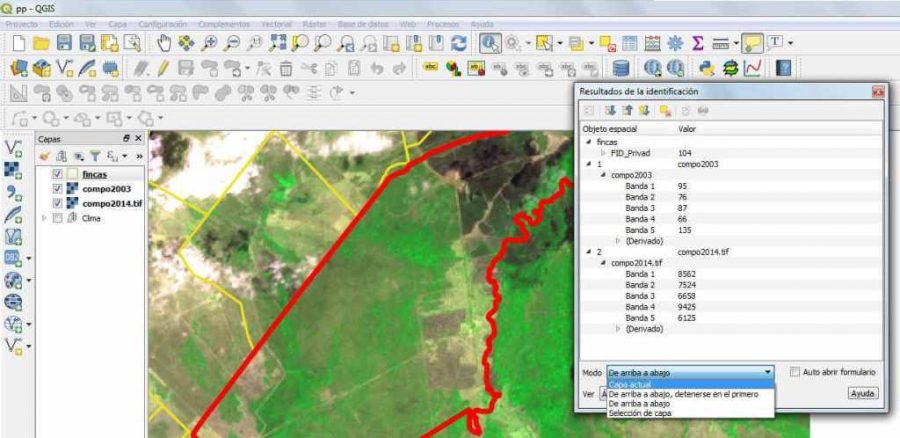Enable Auto abrir formulario checkbox

[x=795, y=372]
